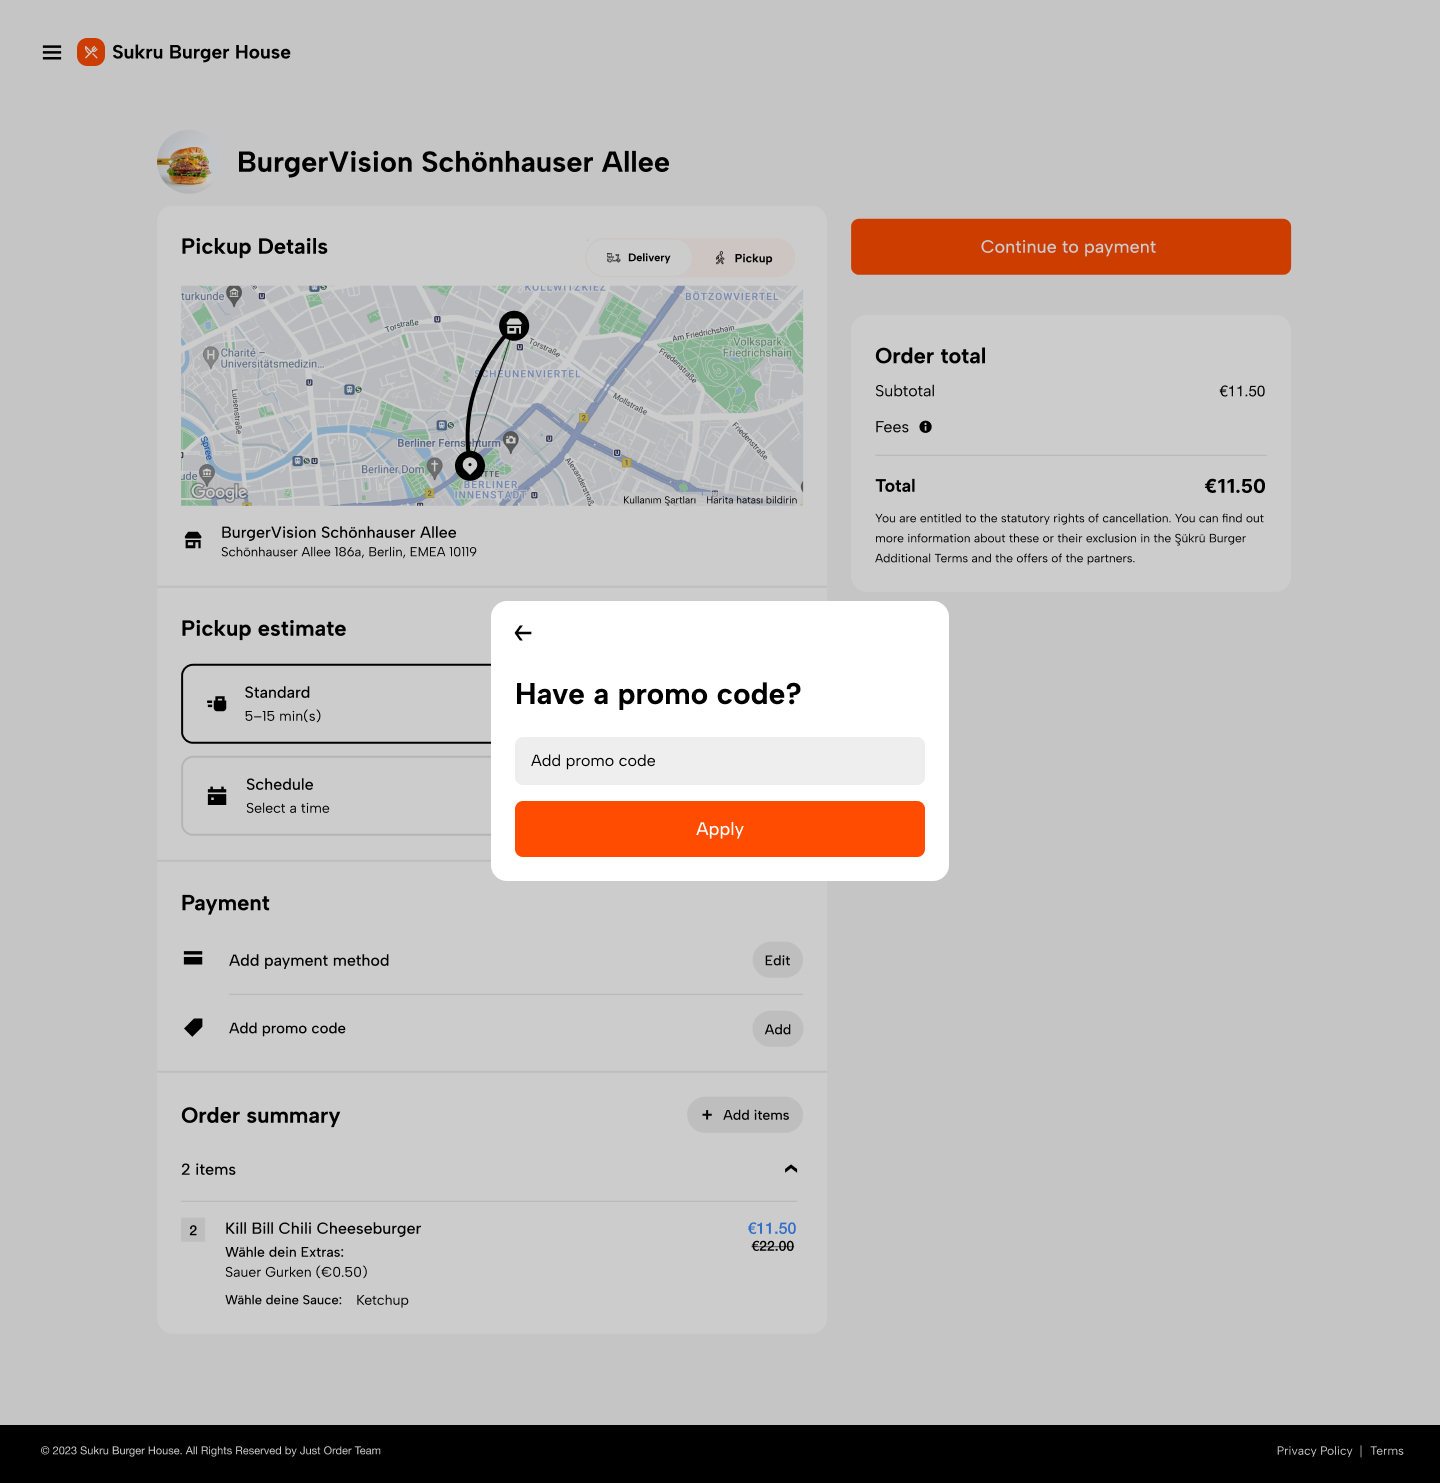Click the promo code tag icon

[194, 1027]
